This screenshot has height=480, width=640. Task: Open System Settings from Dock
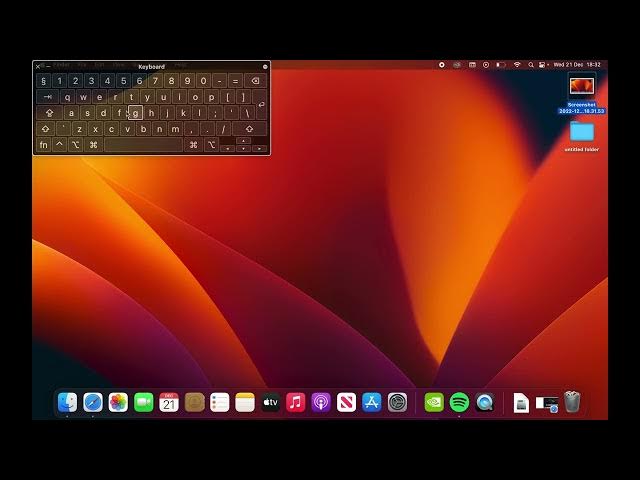coord(397,402)
